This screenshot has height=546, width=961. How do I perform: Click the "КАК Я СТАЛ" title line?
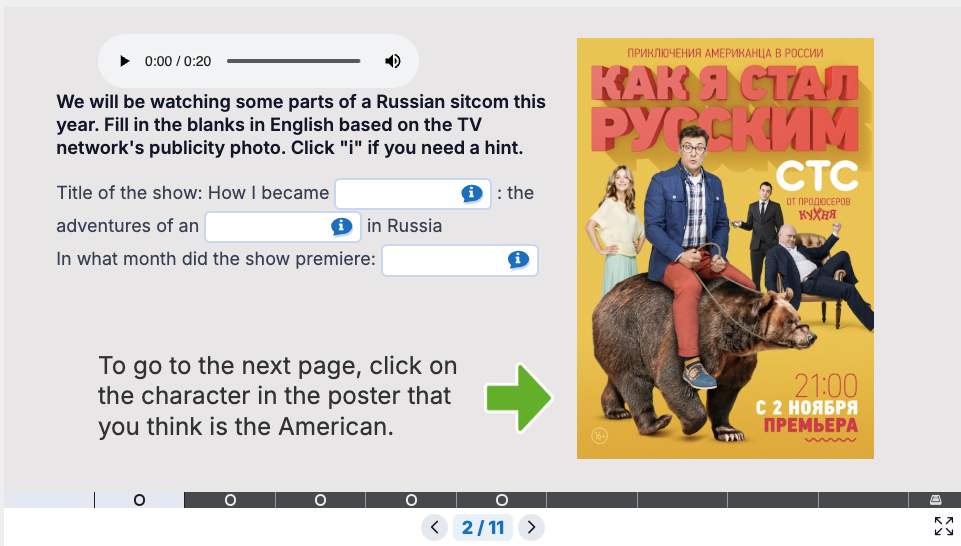[x=724, y=84]
